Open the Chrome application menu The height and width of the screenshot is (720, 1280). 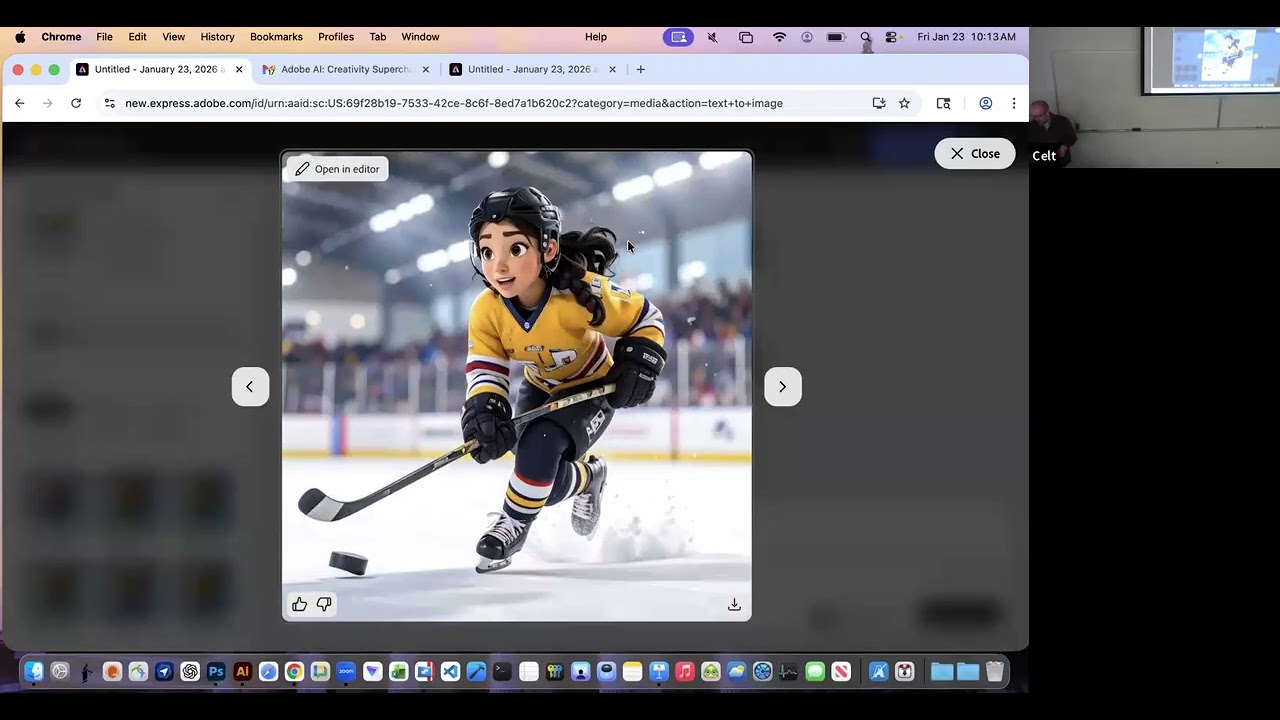(x=61, y=37)
